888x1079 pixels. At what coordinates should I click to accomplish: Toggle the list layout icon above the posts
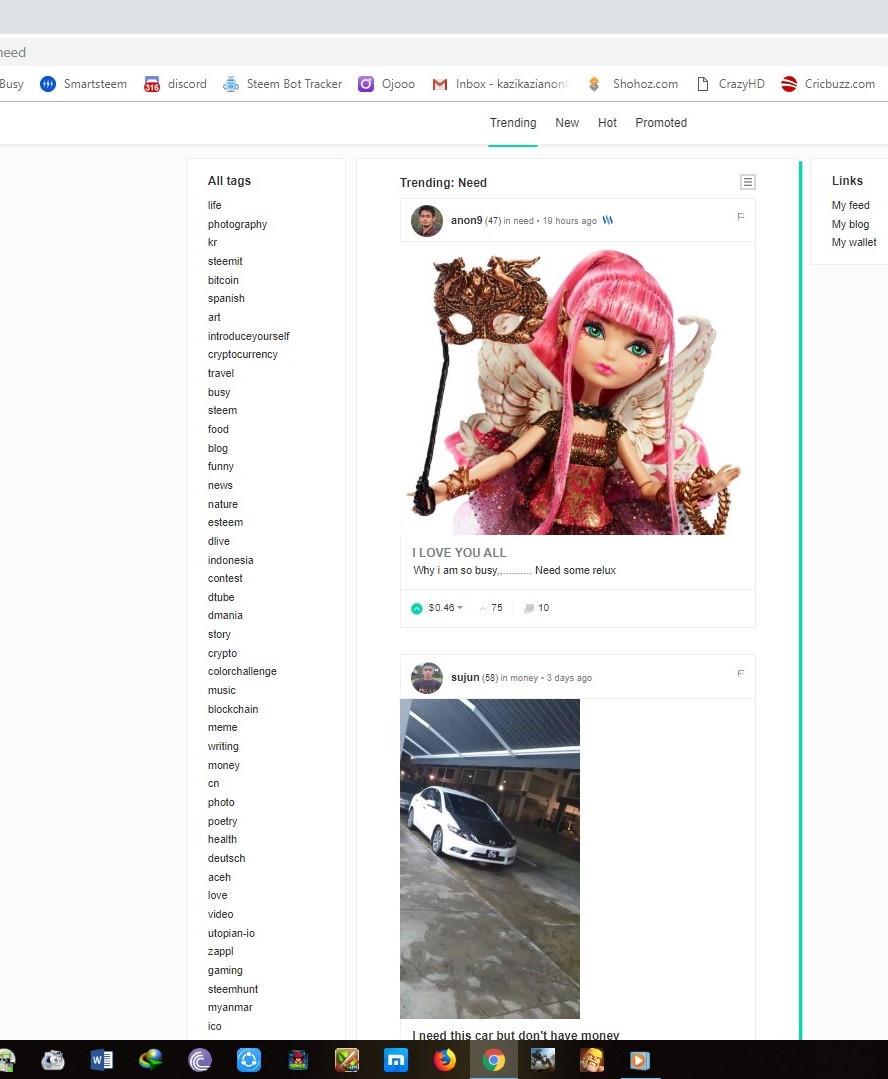pos(747,182)
